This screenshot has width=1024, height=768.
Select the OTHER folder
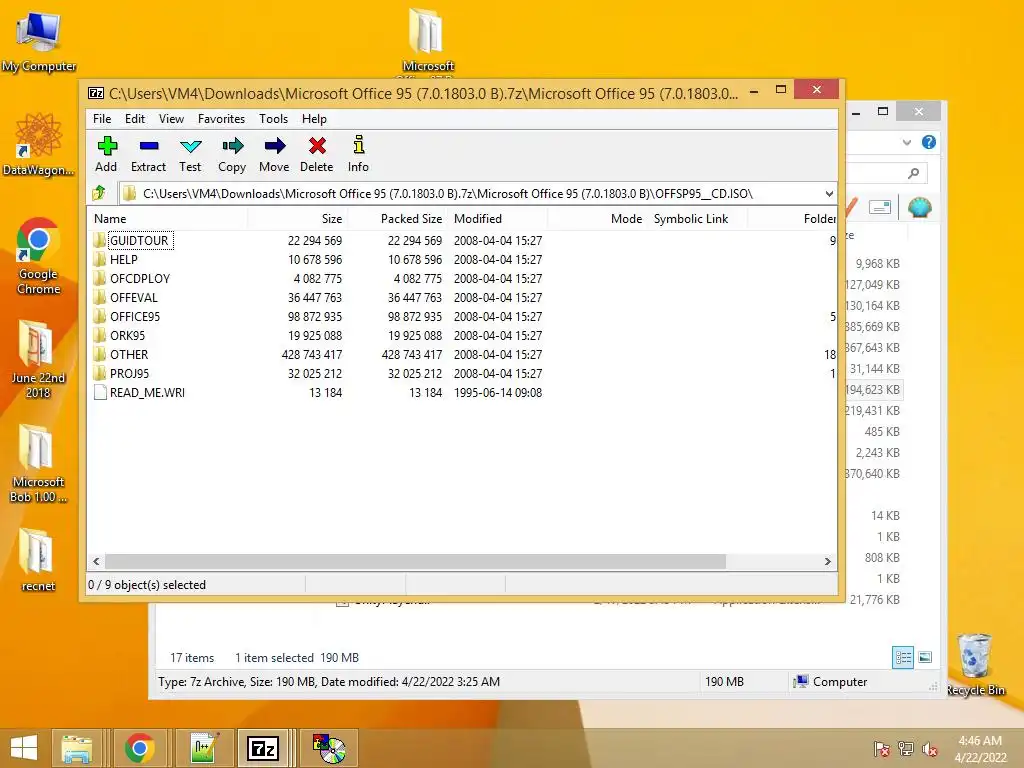pyautogui.click(x=129, y=354)
